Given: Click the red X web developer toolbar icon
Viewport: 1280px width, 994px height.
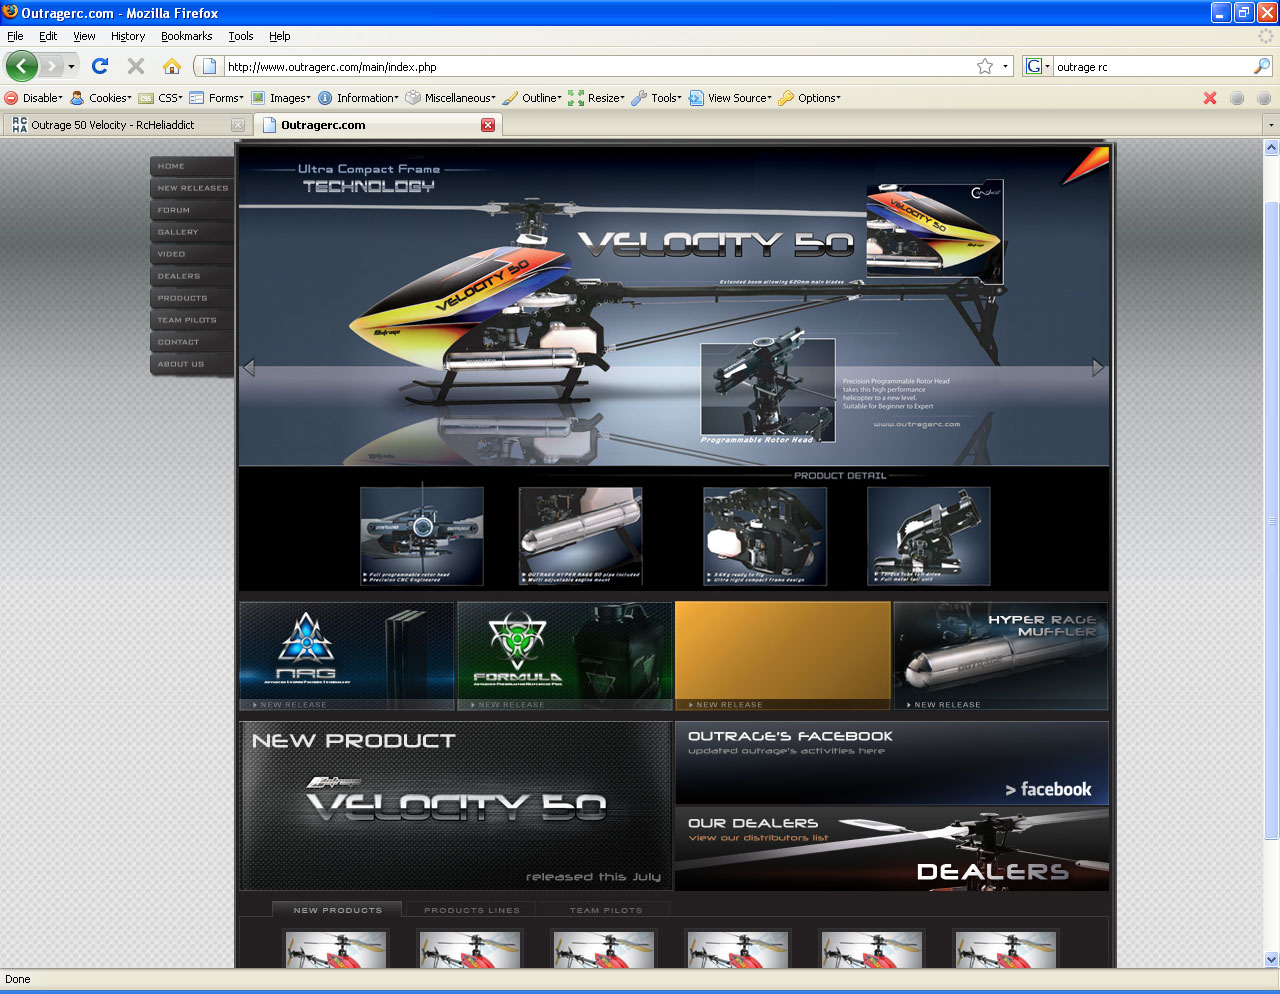Looking at the screenshot, I should click(1210, 98).
